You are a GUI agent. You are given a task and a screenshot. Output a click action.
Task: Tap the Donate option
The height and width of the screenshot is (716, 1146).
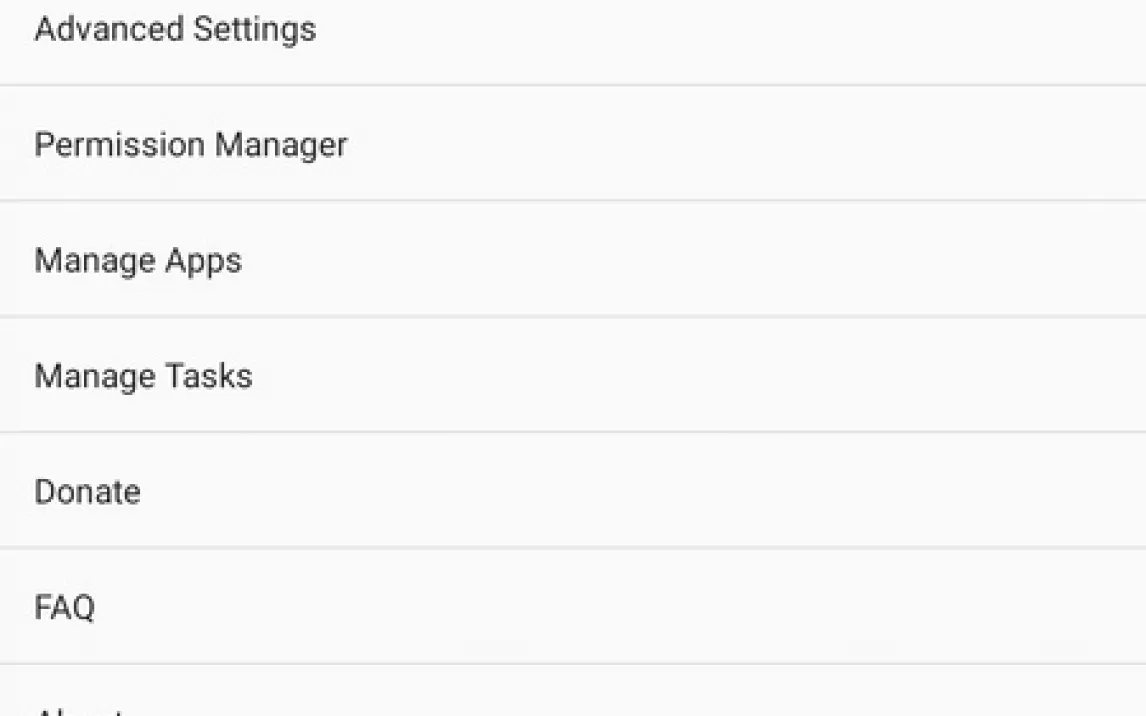click(87, 492)
